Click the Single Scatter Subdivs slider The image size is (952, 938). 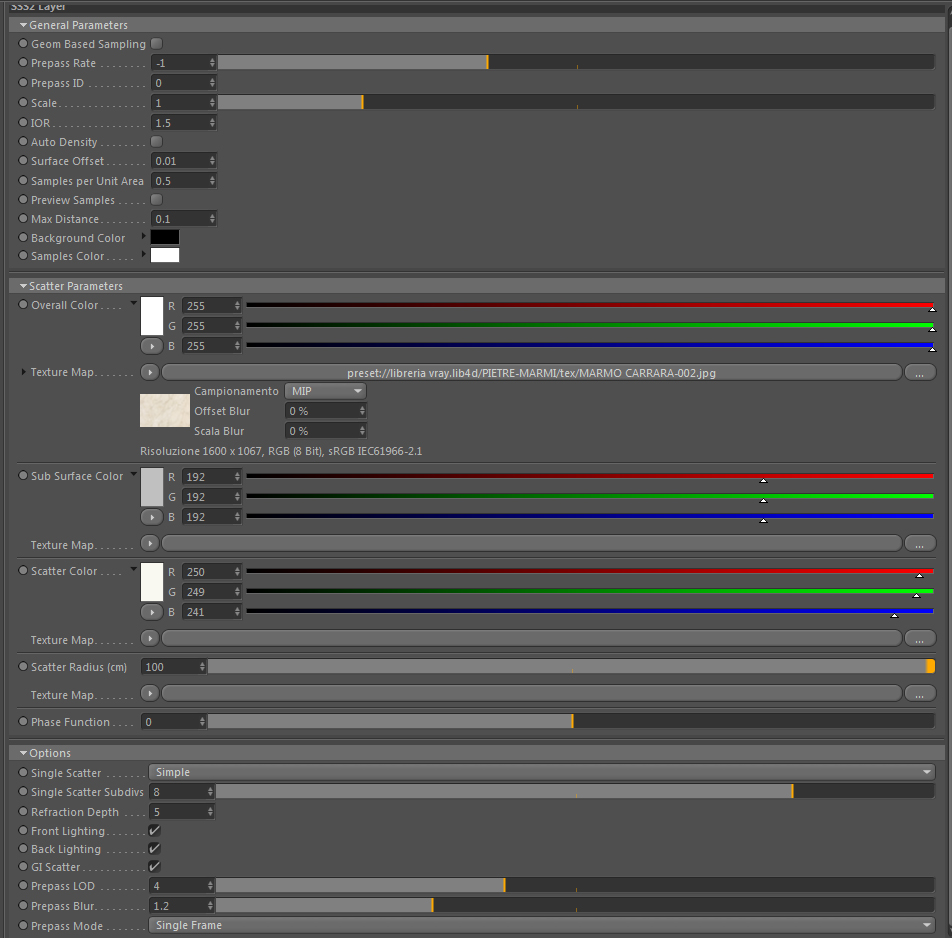[574, 791]
